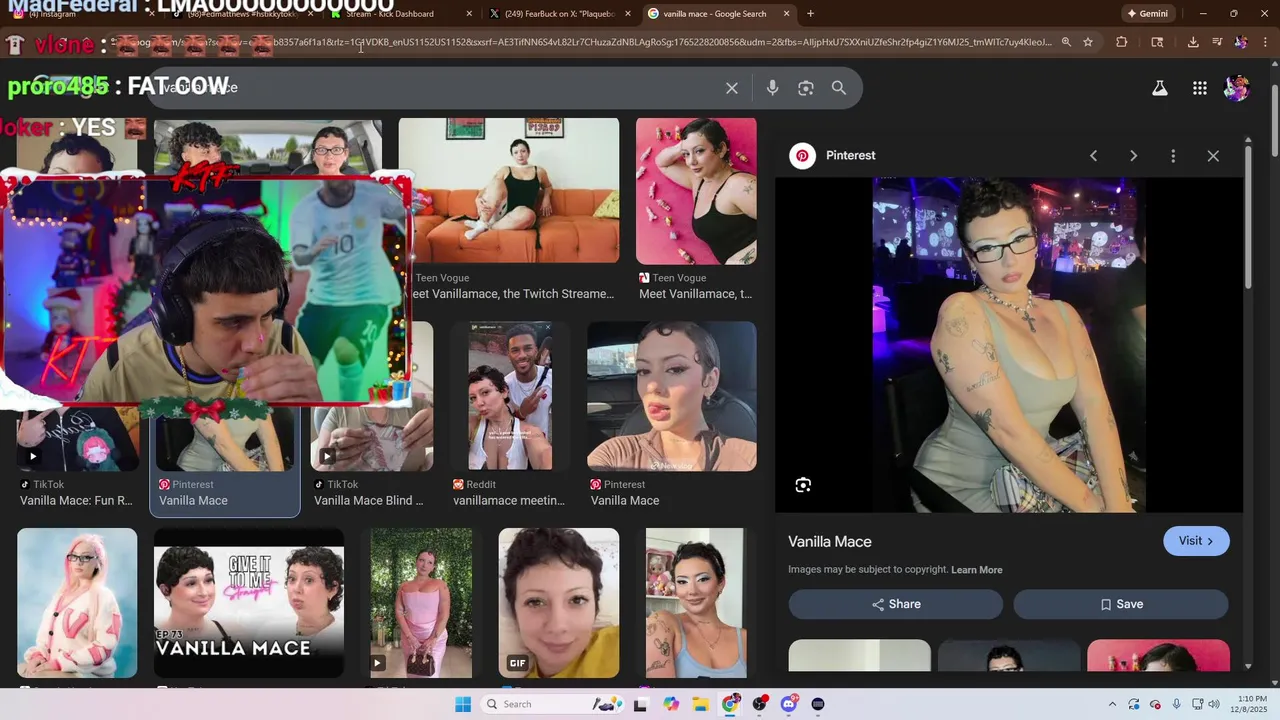Open Pinterest car selfie Vanilla Mace result

pos(672,396)
